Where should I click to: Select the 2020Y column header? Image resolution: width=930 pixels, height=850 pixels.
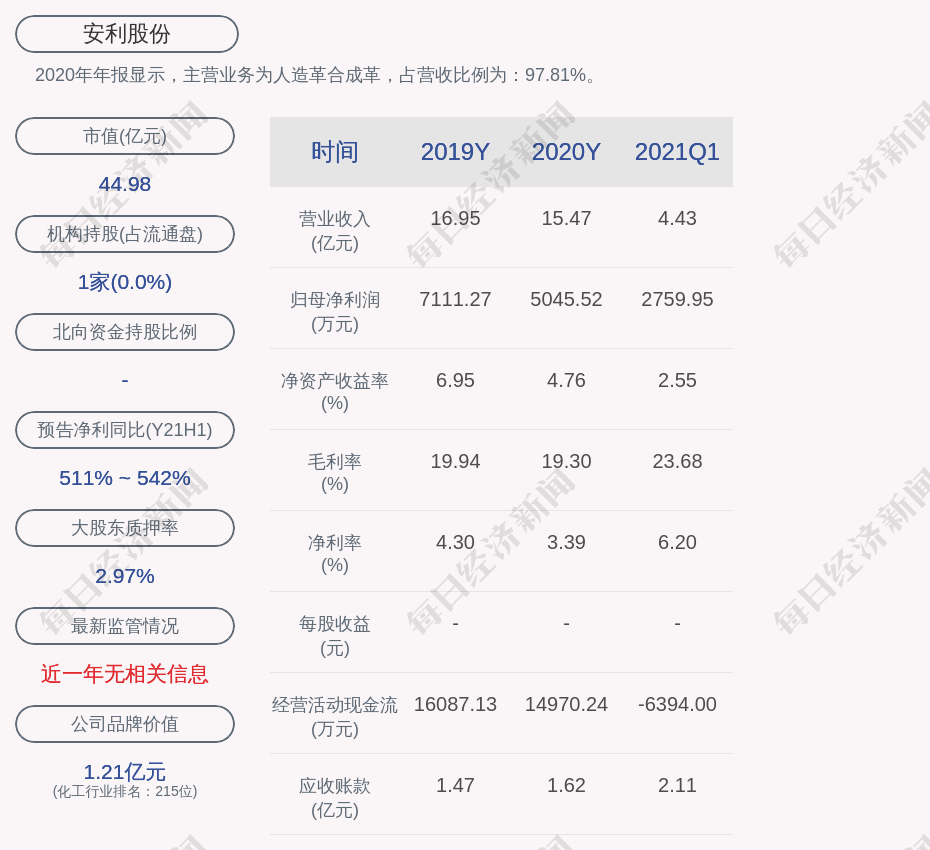coord(566,152)
